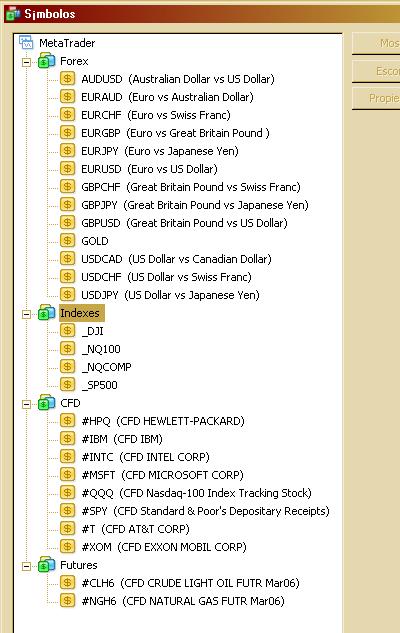Select #INTC (CFD INTEL CORP) entry

[145, 457]
